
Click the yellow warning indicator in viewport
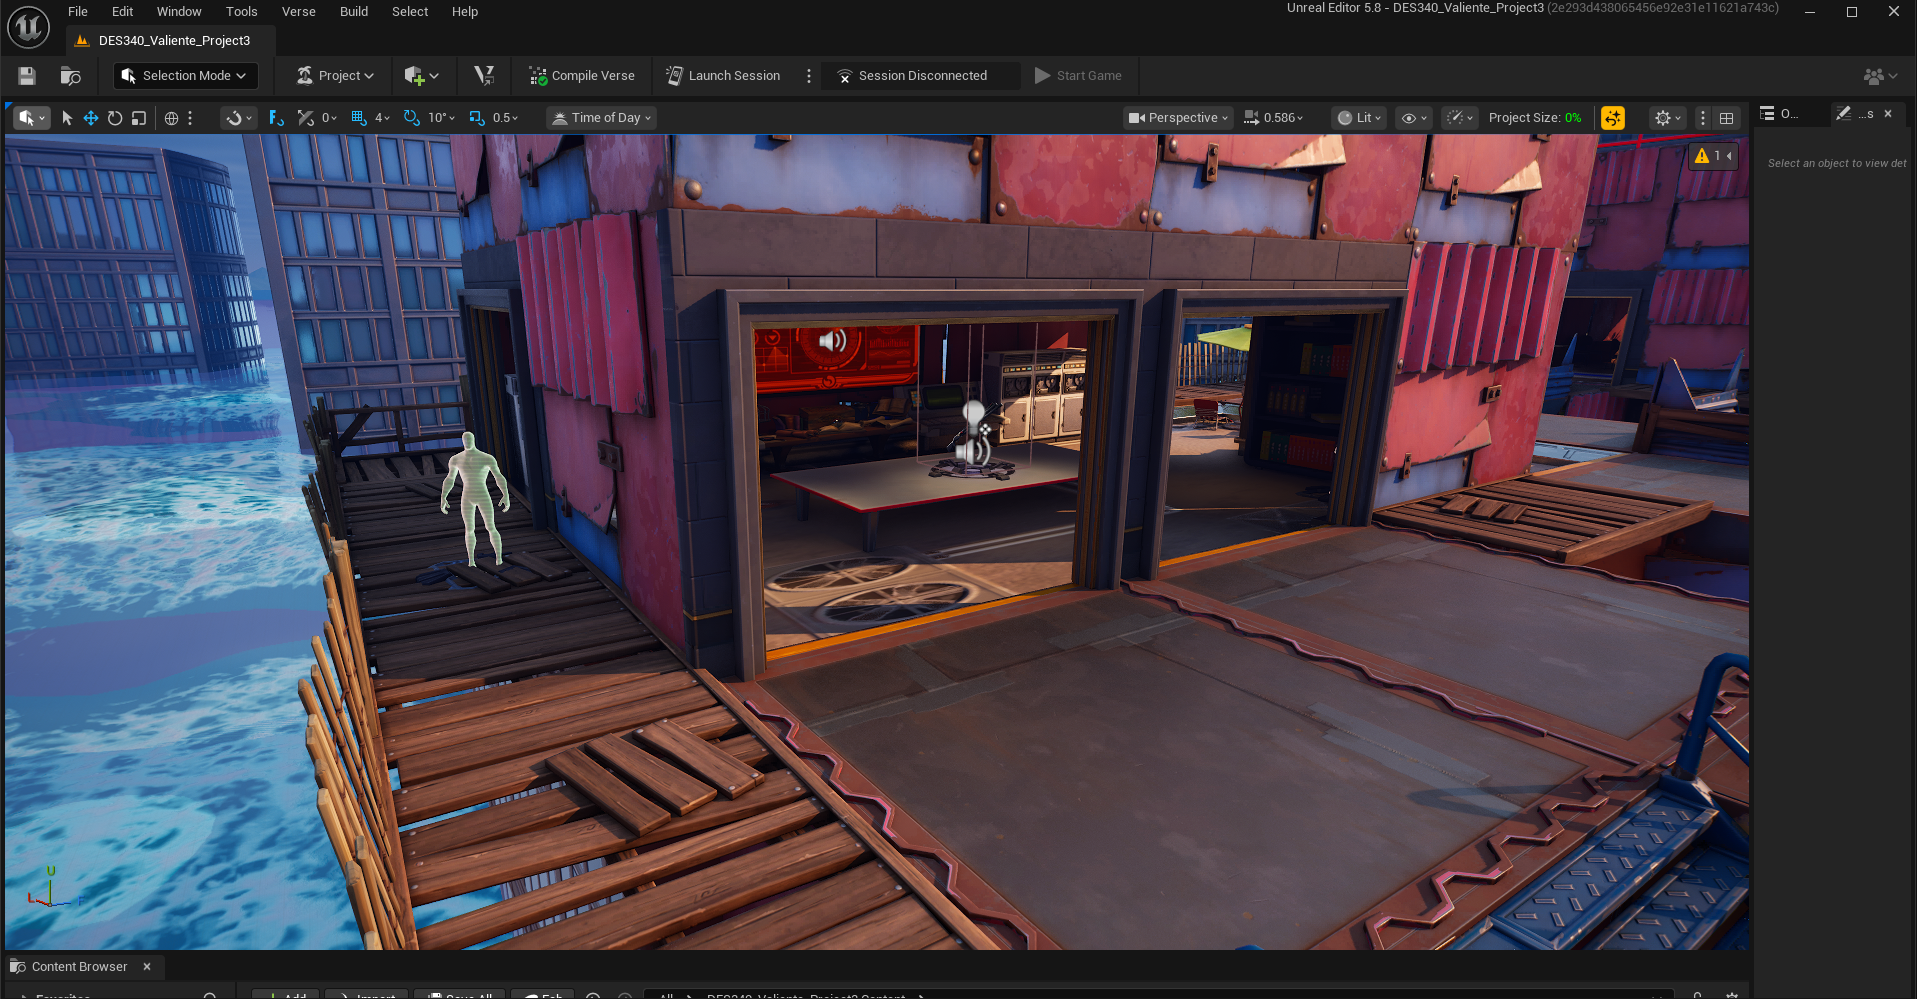click(x=1702, y=156)
